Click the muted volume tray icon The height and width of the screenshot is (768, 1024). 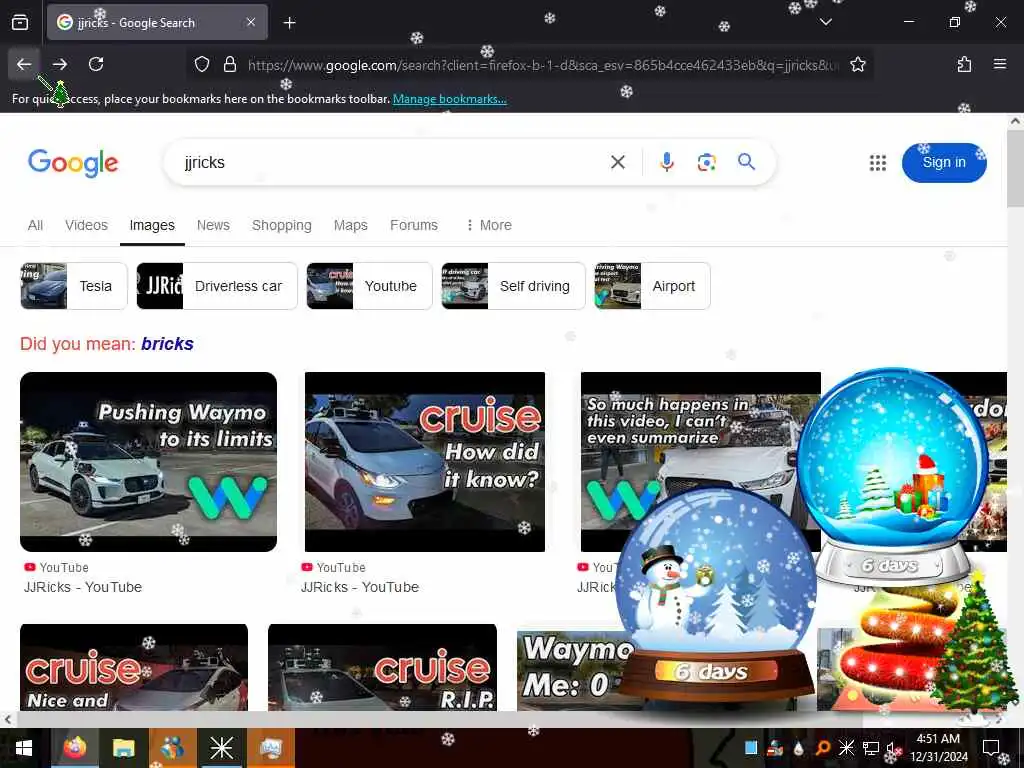(x=893, y=748)
